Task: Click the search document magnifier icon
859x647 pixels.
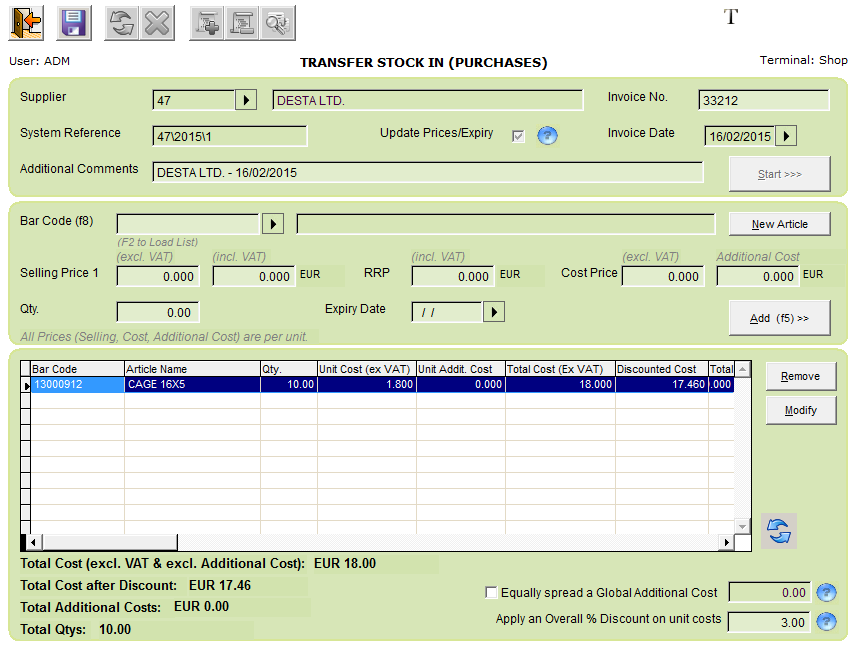Action: [277, 22]
